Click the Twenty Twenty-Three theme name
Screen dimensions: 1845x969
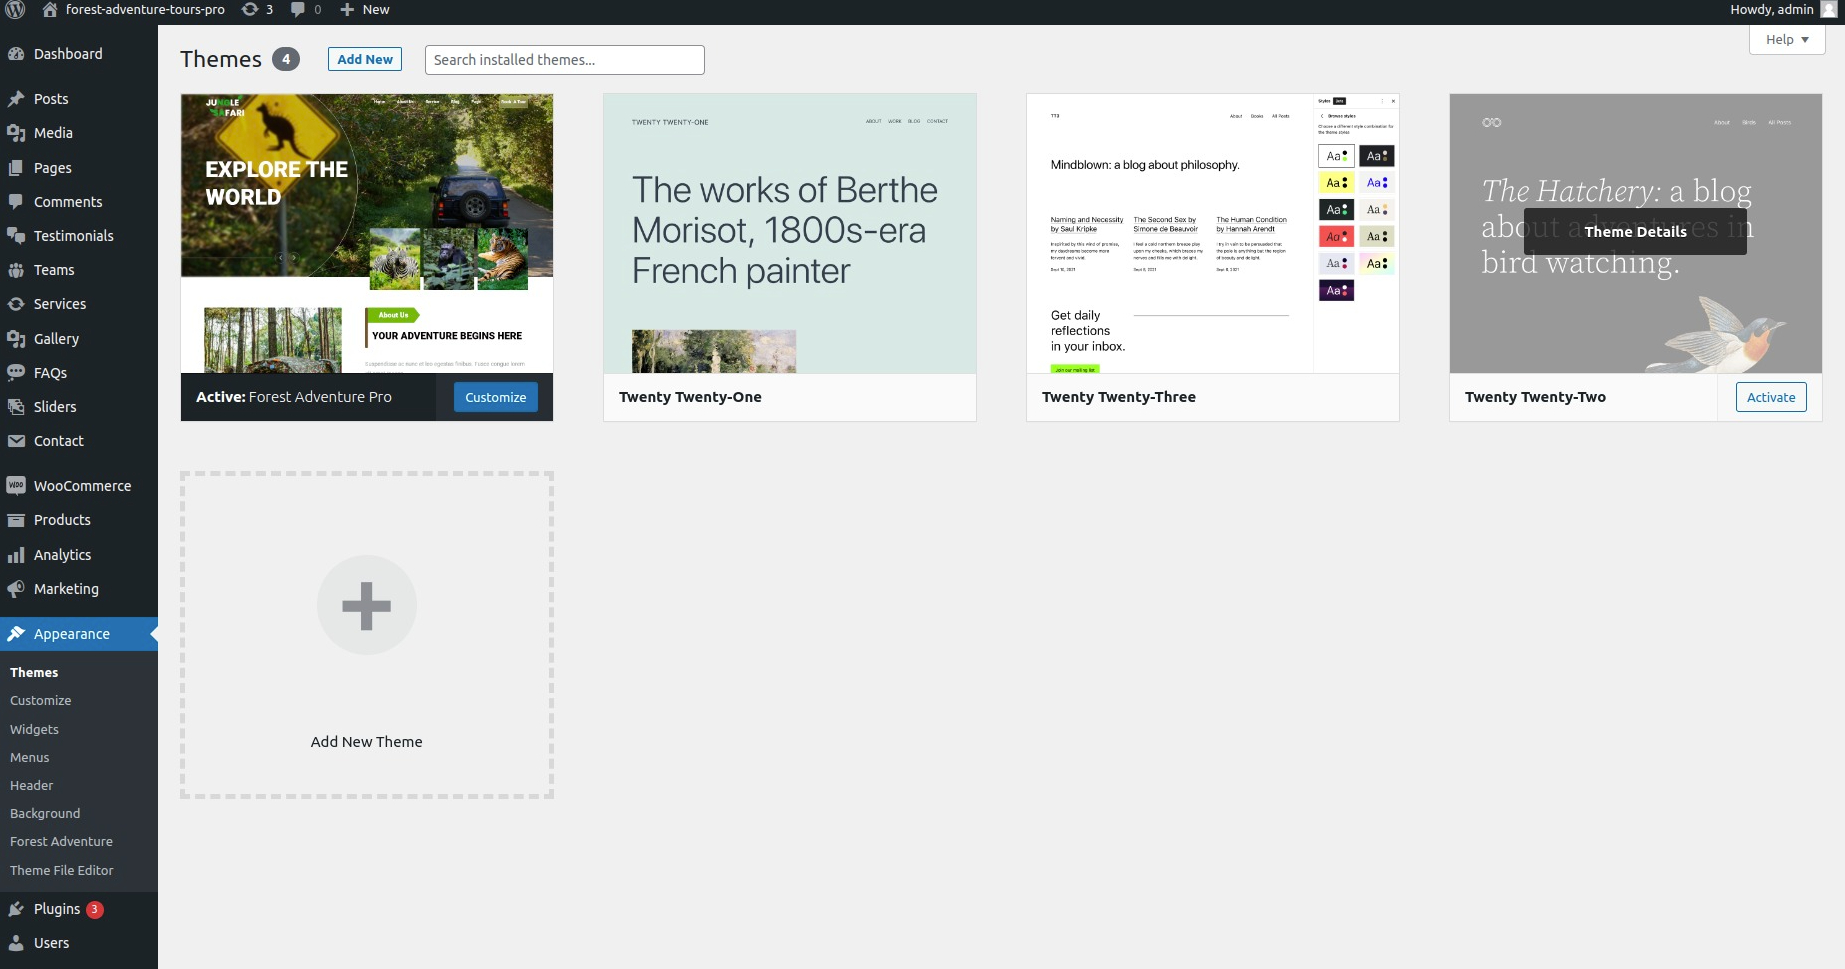1119,397
